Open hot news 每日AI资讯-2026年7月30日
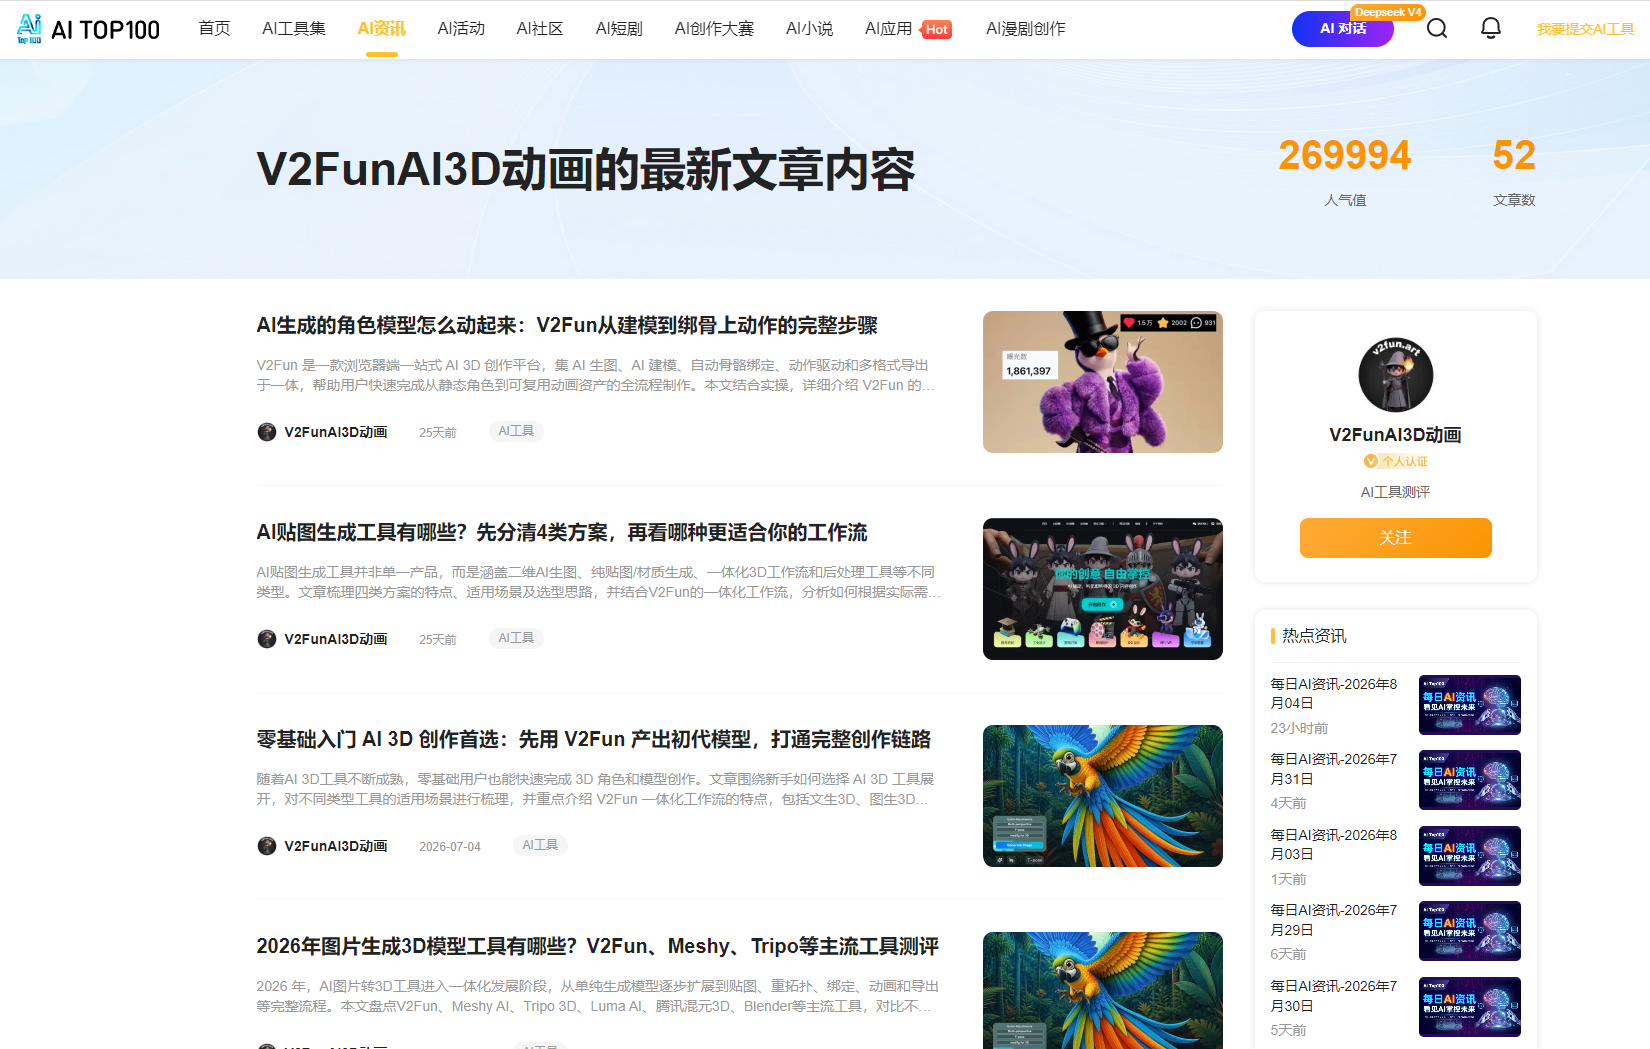The width and height of the screenshot is (1650, 1049). [x=1334, y=996]
